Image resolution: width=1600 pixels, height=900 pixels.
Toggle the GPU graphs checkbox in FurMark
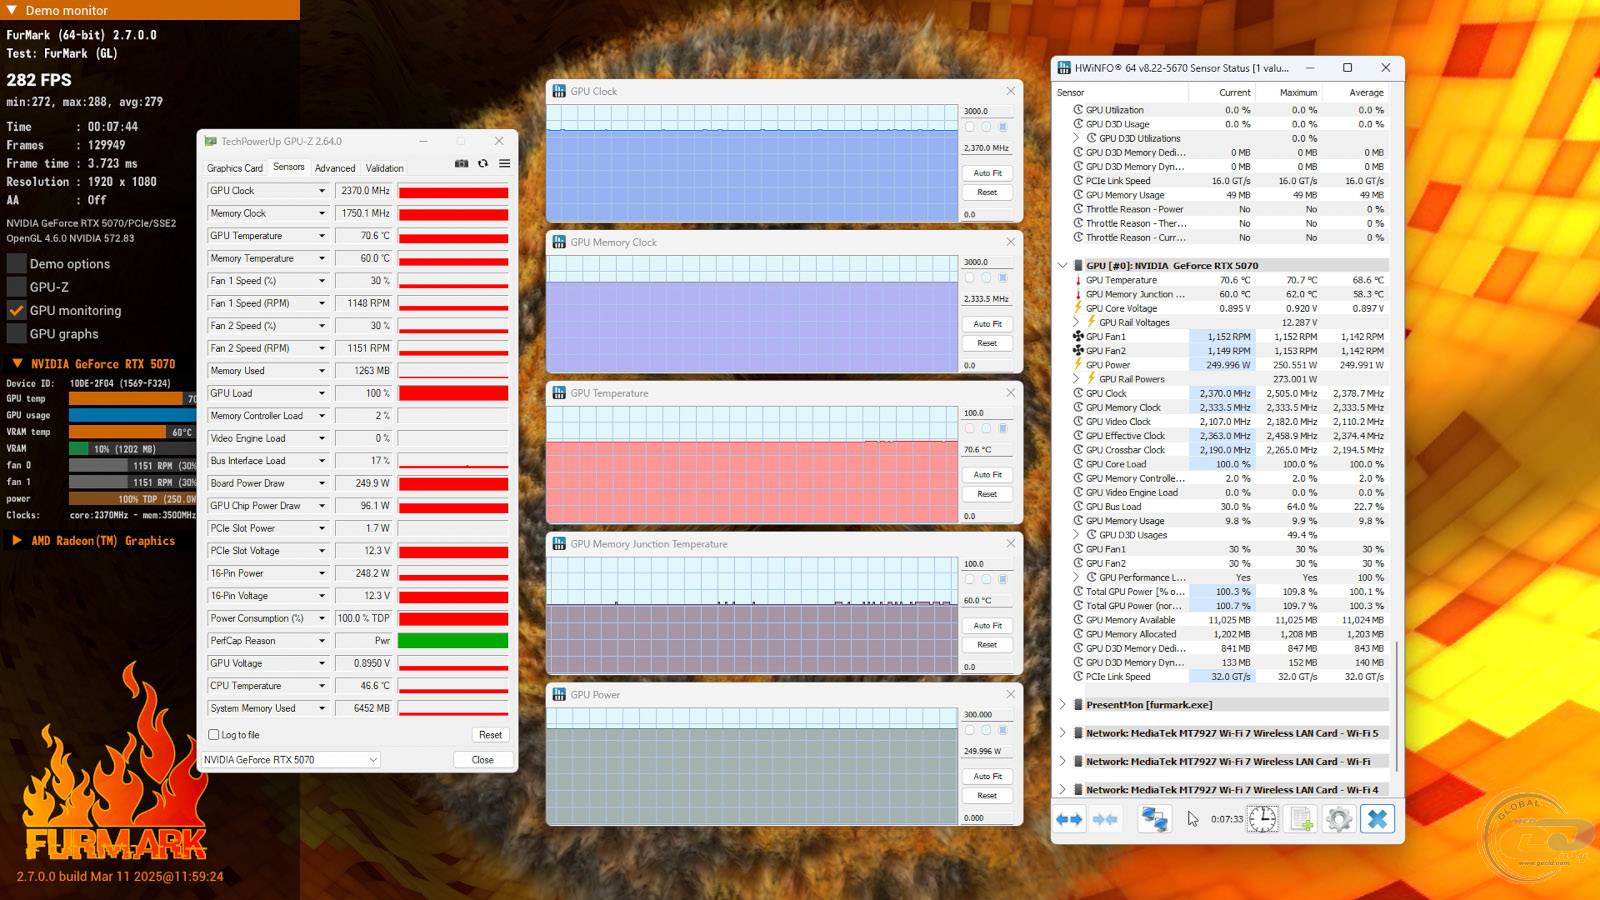16,334
